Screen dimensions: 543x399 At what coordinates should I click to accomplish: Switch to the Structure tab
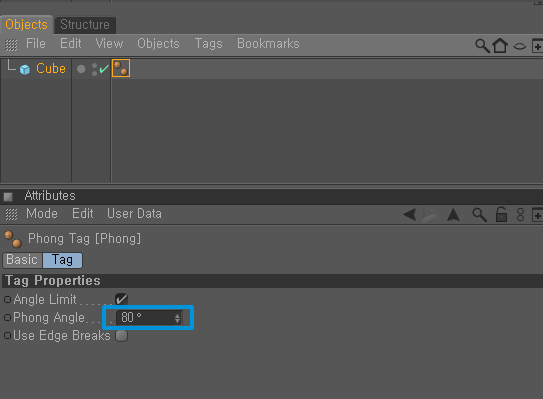click(85, 25)
